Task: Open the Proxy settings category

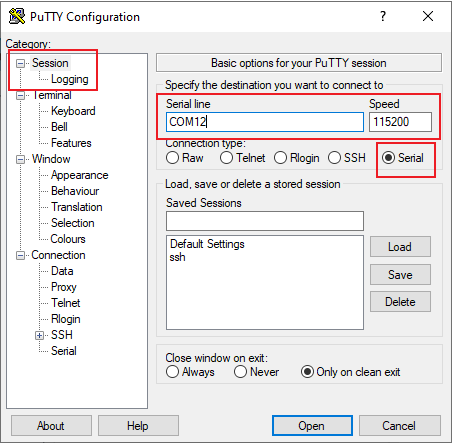Action: pyautogui.click(x=64, y=287)
